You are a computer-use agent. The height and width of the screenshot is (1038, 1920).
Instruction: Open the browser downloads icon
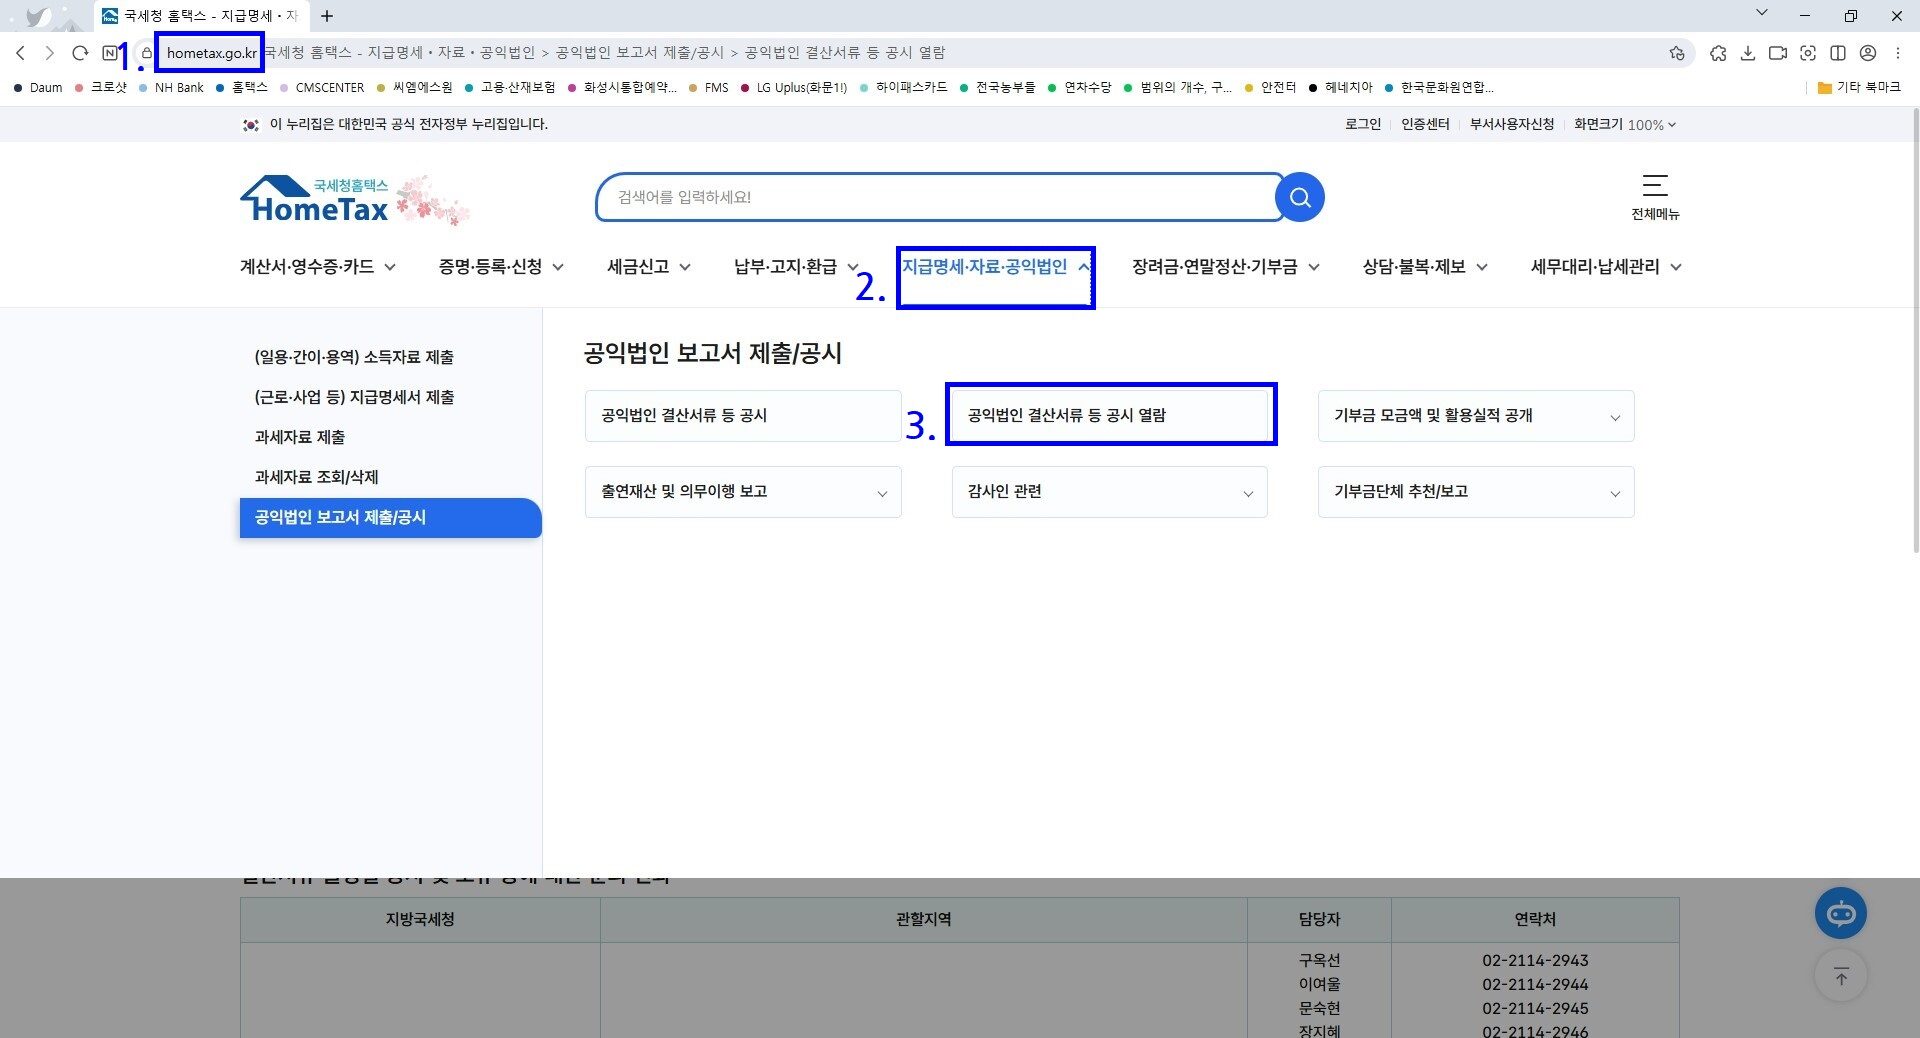click(x=1748, y=53)
